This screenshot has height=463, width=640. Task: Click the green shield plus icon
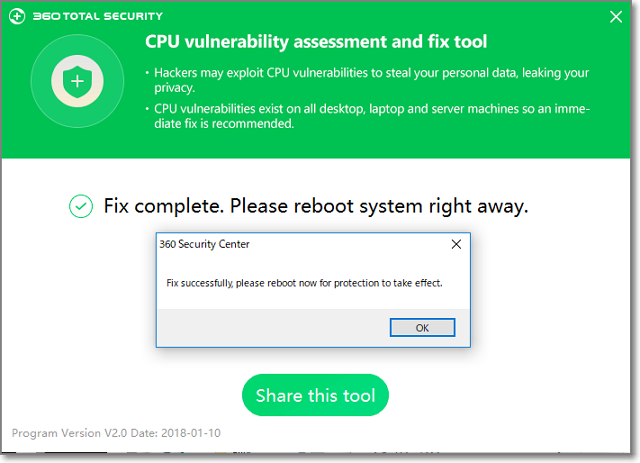tap(77, 81)
